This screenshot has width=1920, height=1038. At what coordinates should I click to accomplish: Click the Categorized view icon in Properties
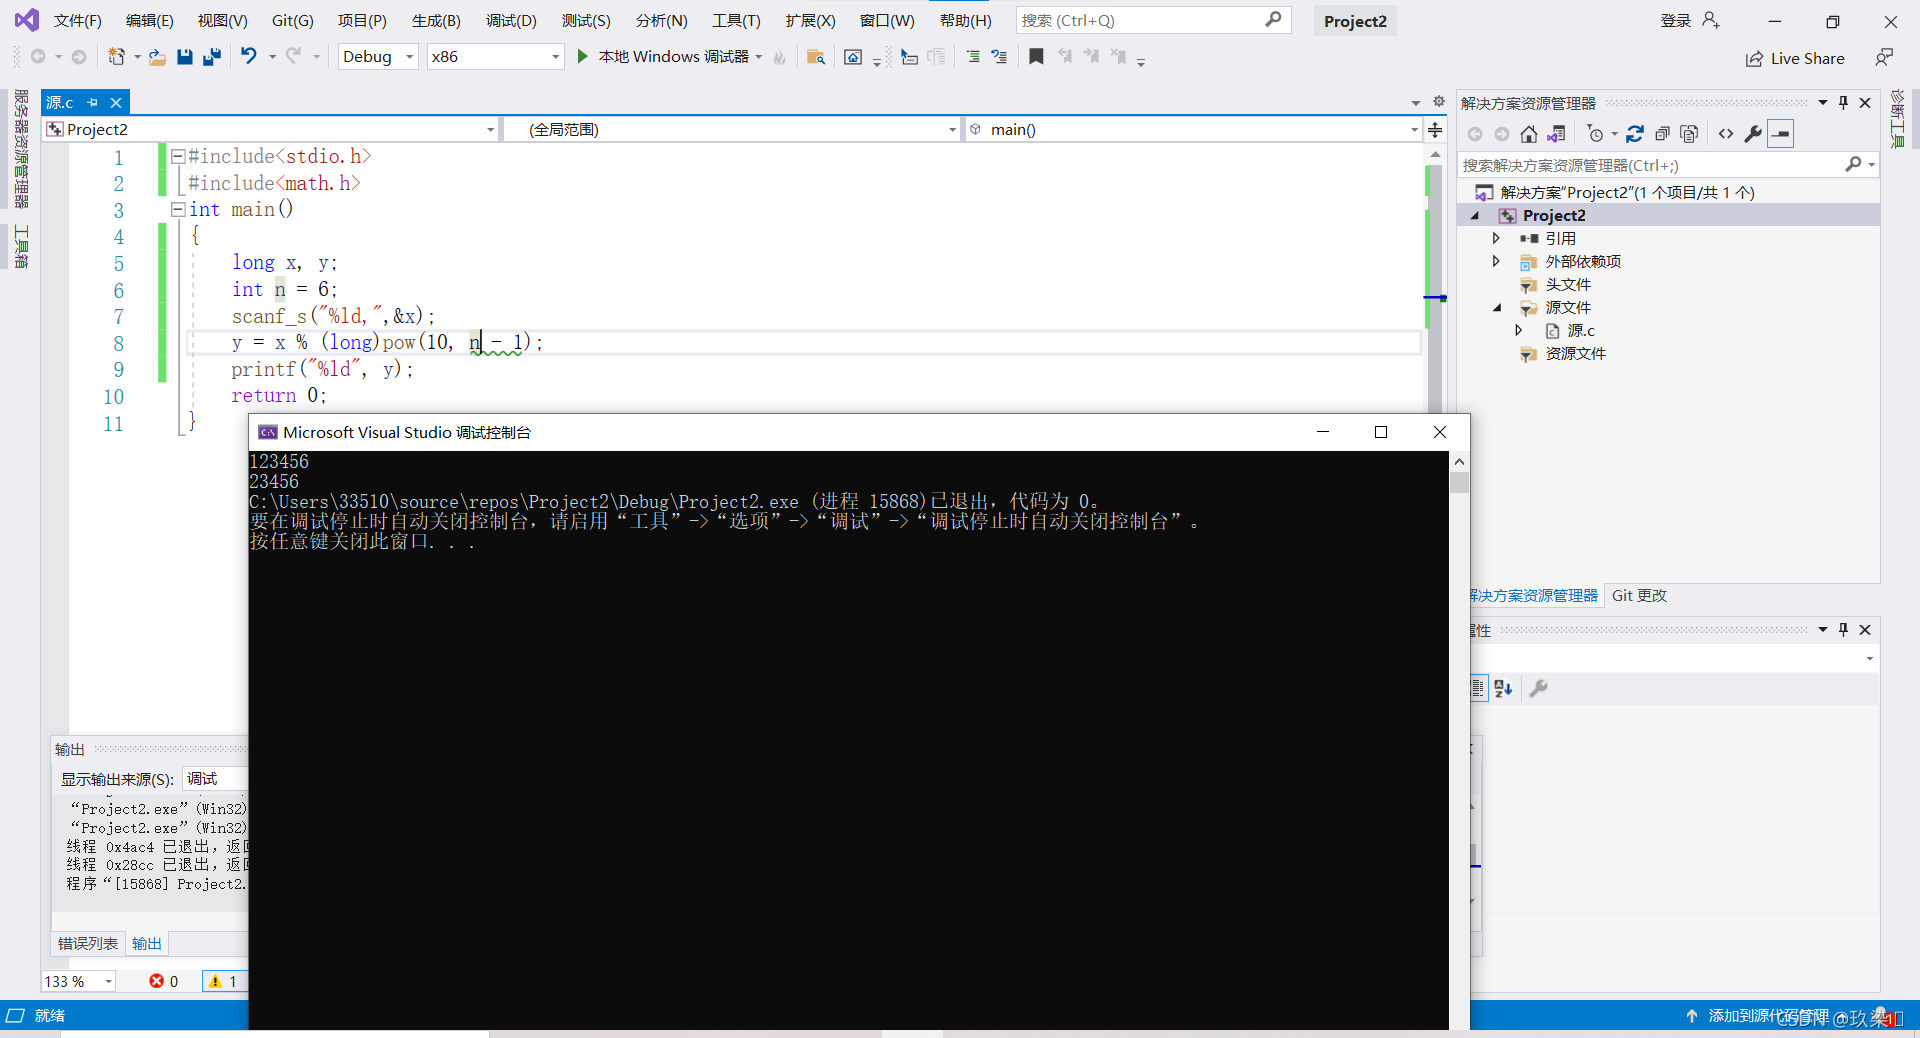tap(1478, 688)
